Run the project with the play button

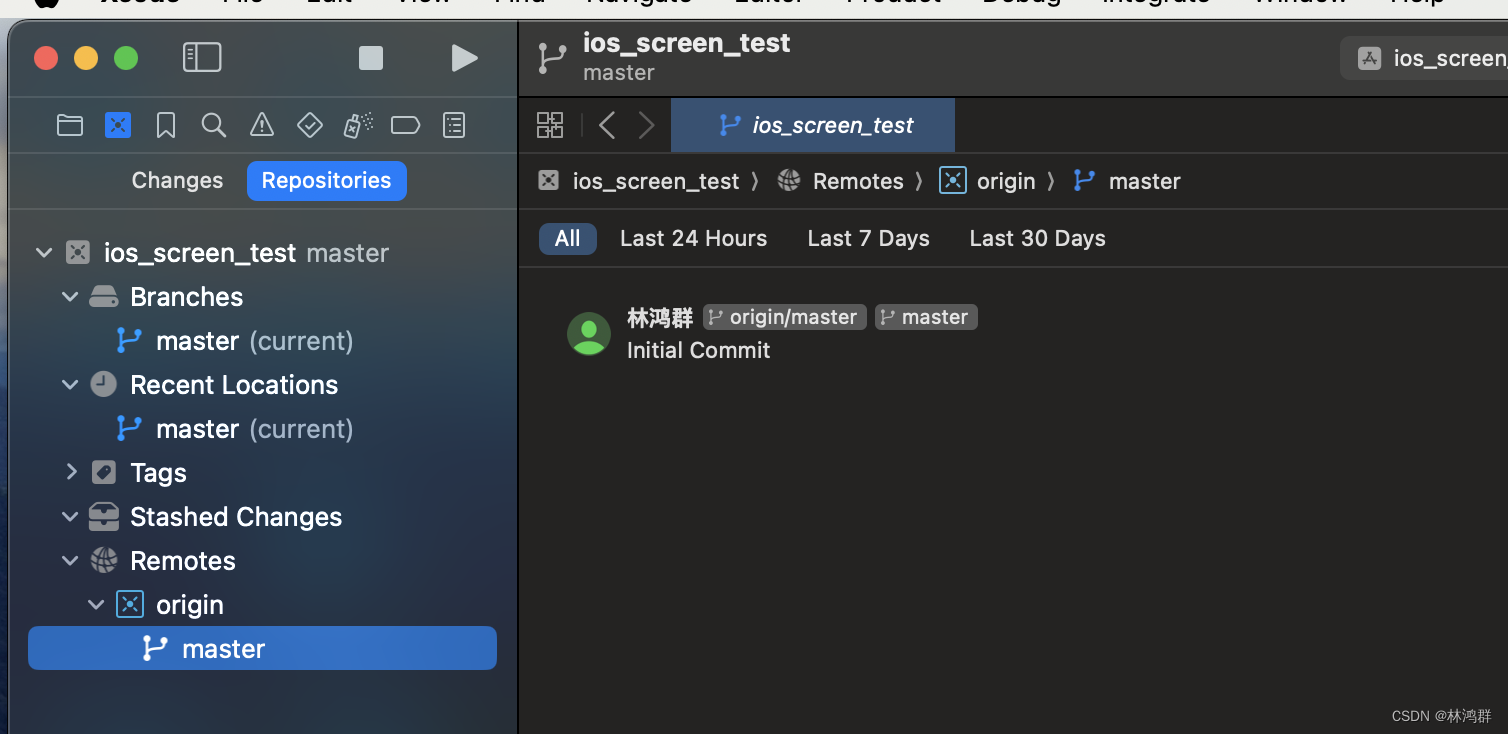[464, 58]
